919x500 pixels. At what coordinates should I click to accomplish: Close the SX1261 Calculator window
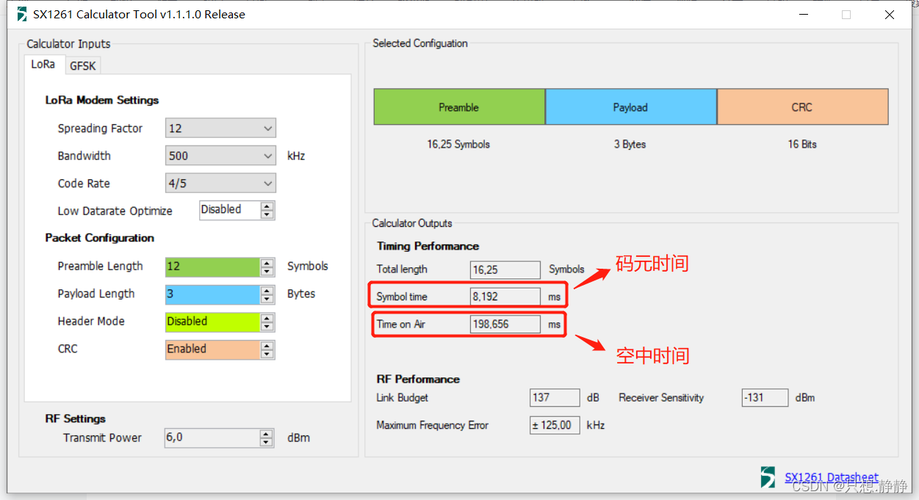tap(889, 14)
